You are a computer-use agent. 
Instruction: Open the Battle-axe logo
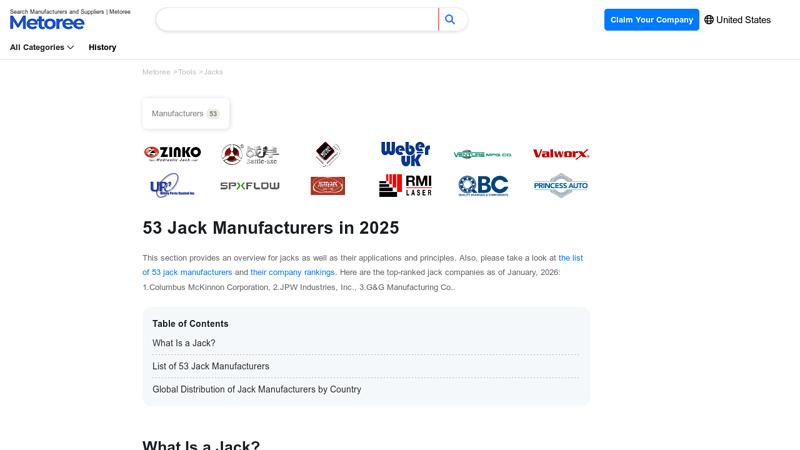click(250, 154)
